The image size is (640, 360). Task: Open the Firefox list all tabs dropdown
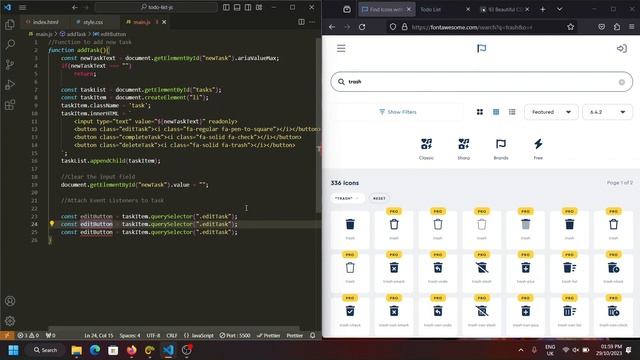pyautogui.click(x=560, y=9)
